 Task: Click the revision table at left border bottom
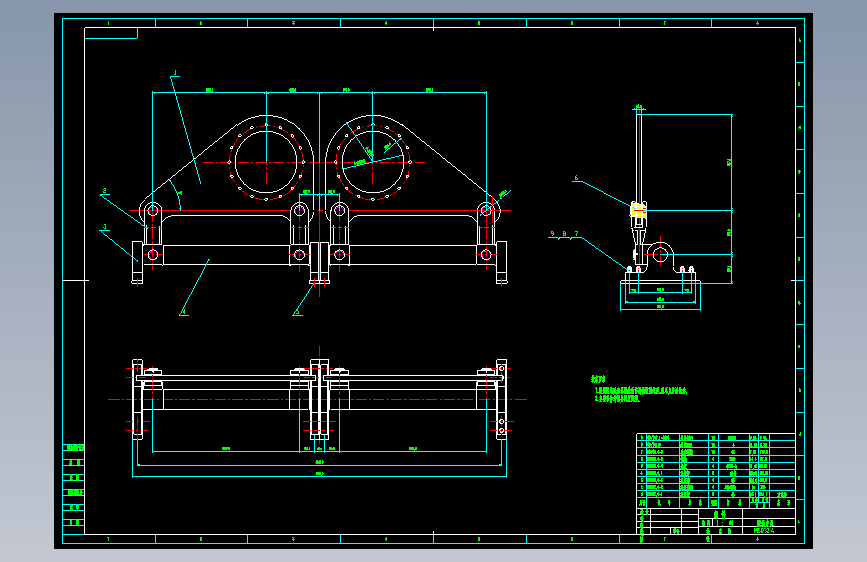coord(74,485)
